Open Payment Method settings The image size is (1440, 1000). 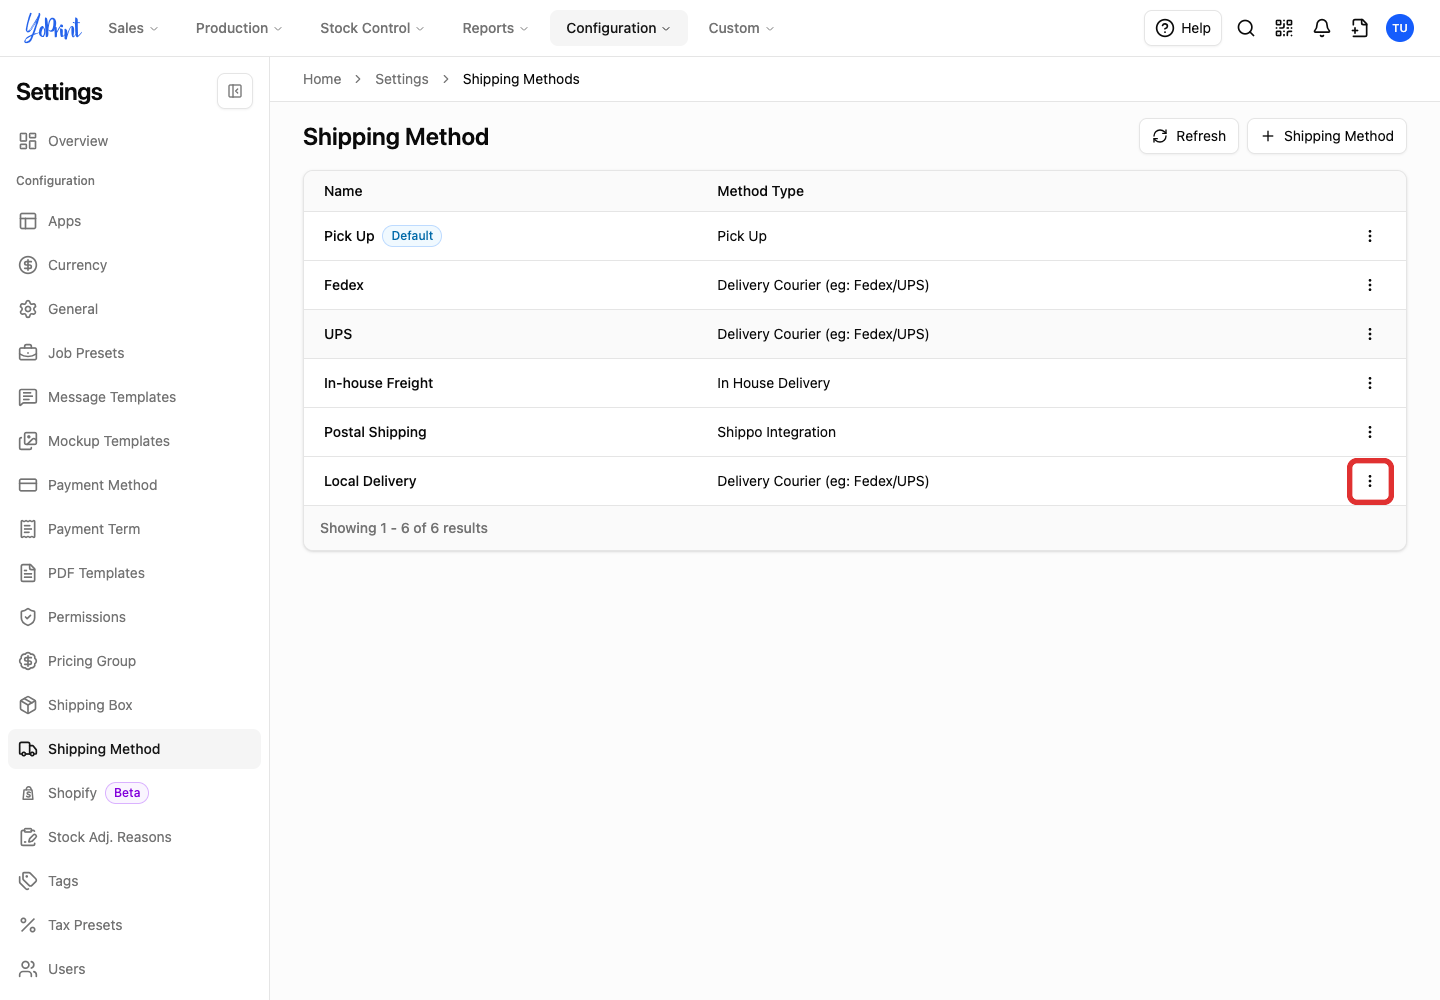pyautogui.click(x=134, y=485)
